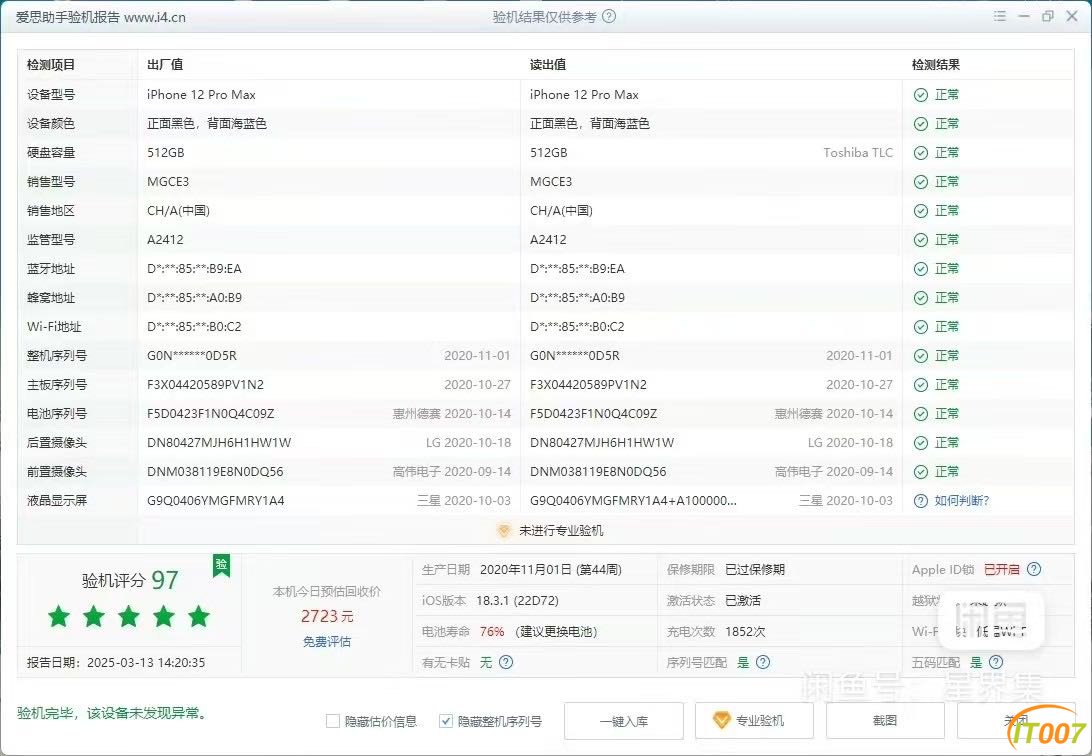Click the help icon next to 有无卡贴
The height and width of the screenshot is (756, 1092).
506,662
